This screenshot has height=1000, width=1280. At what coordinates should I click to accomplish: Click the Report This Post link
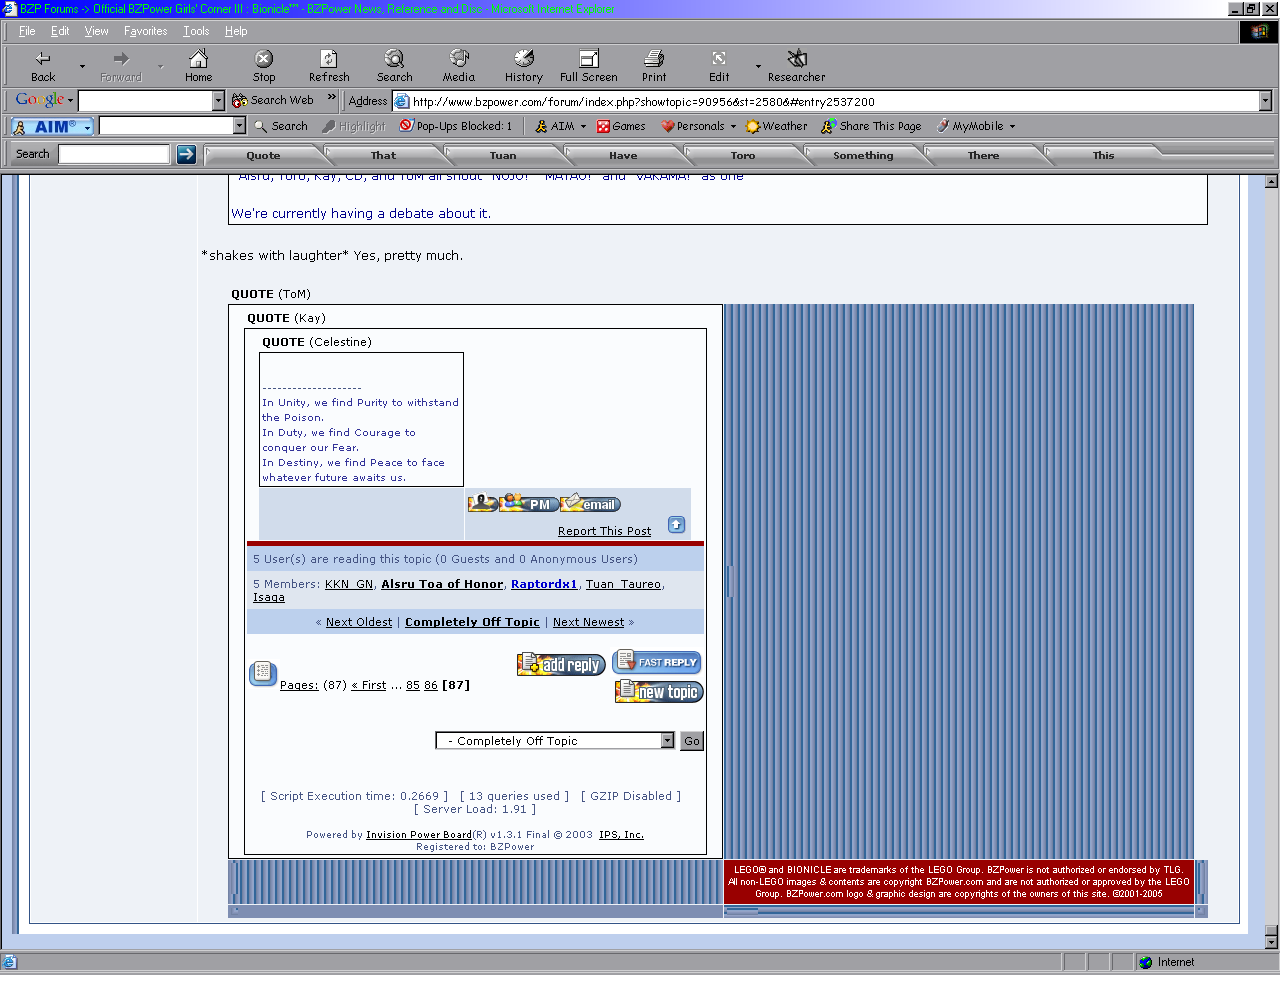click(604, 531)
